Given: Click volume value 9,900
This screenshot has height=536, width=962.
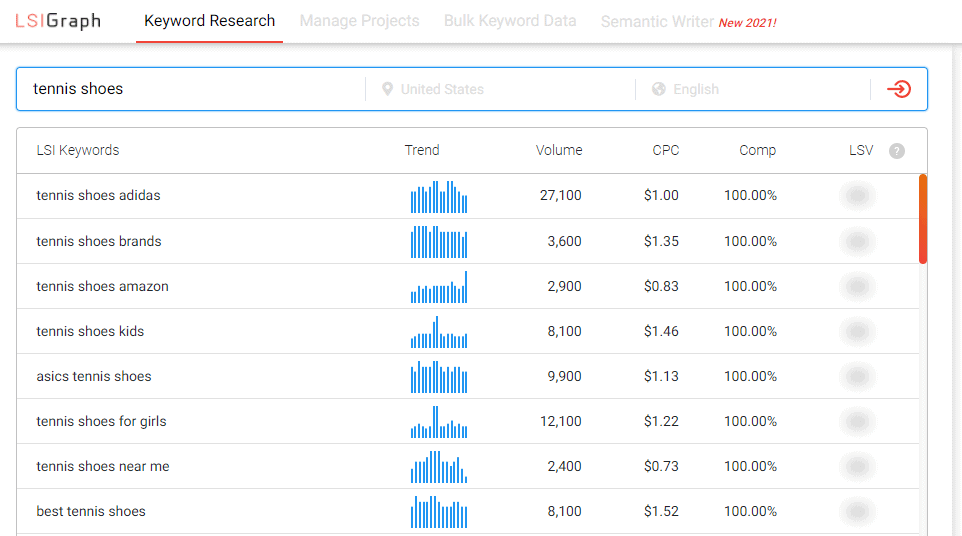Looking at the screenshot, I should tap(564, 376).
